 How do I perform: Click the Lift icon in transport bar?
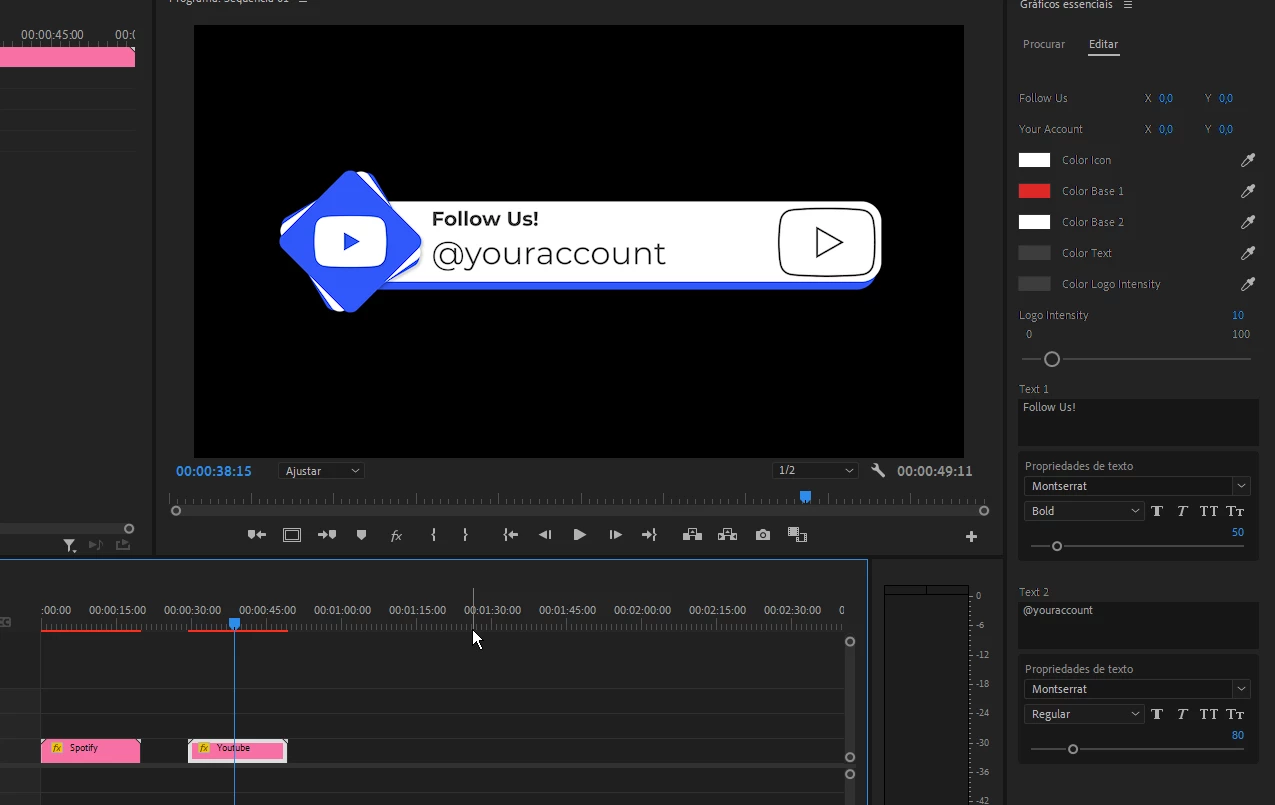point(692,535)
